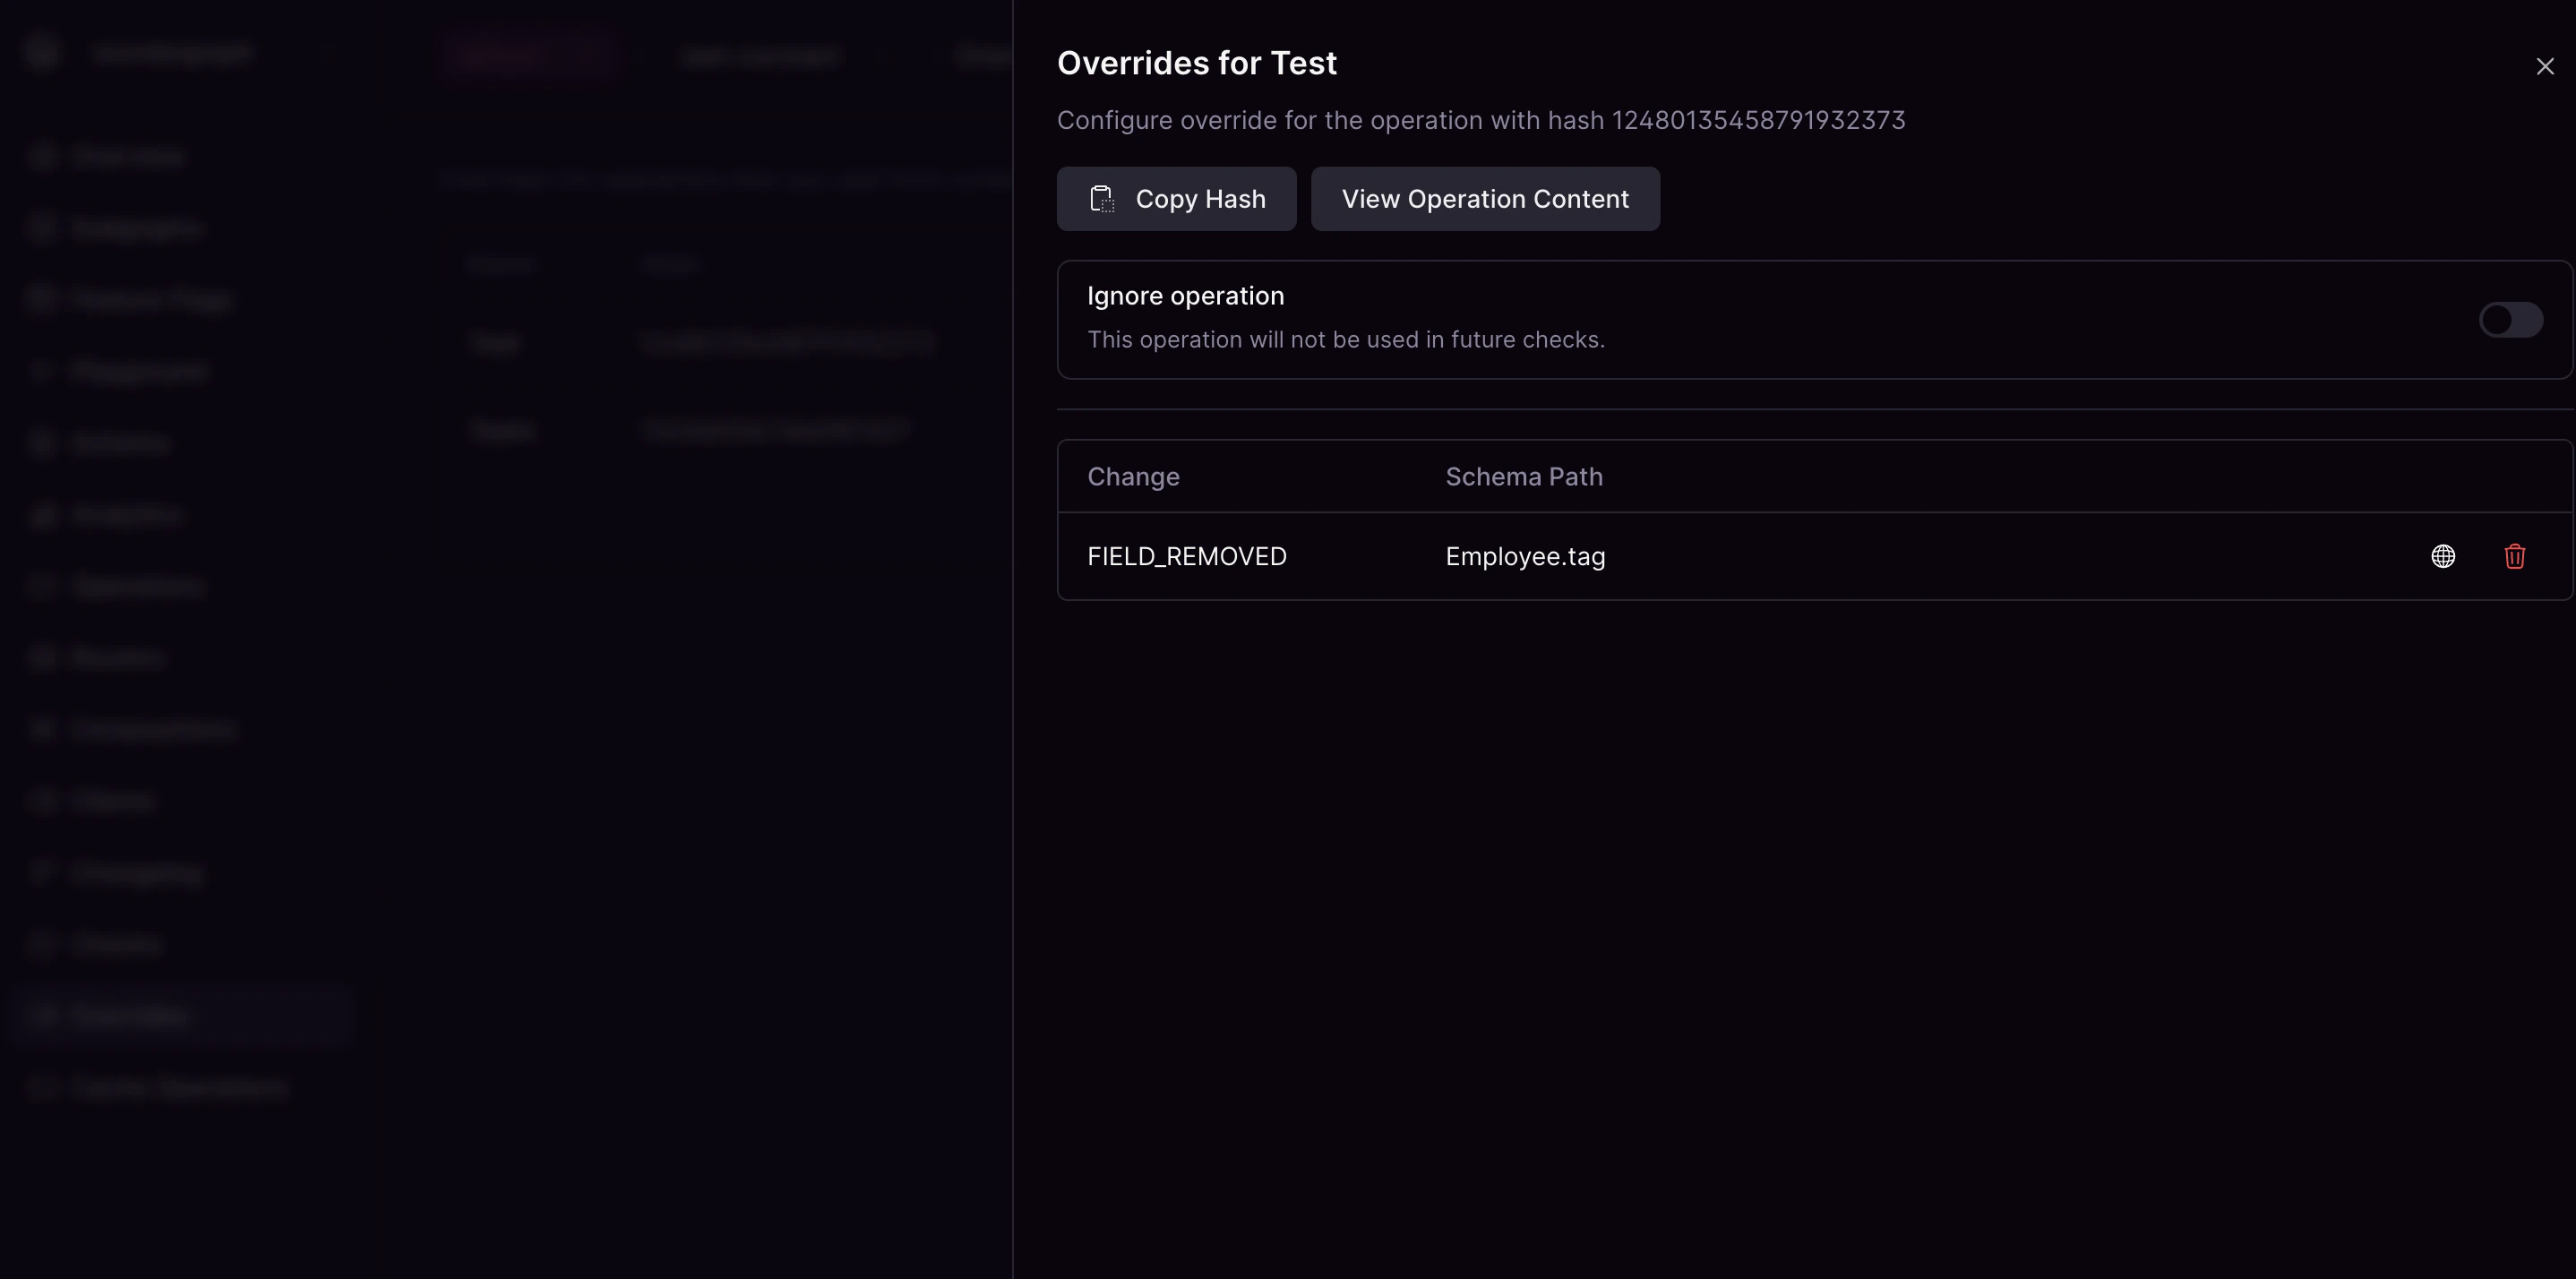Click the highlighted Overrides icon in sidebar

(42, 1014)
